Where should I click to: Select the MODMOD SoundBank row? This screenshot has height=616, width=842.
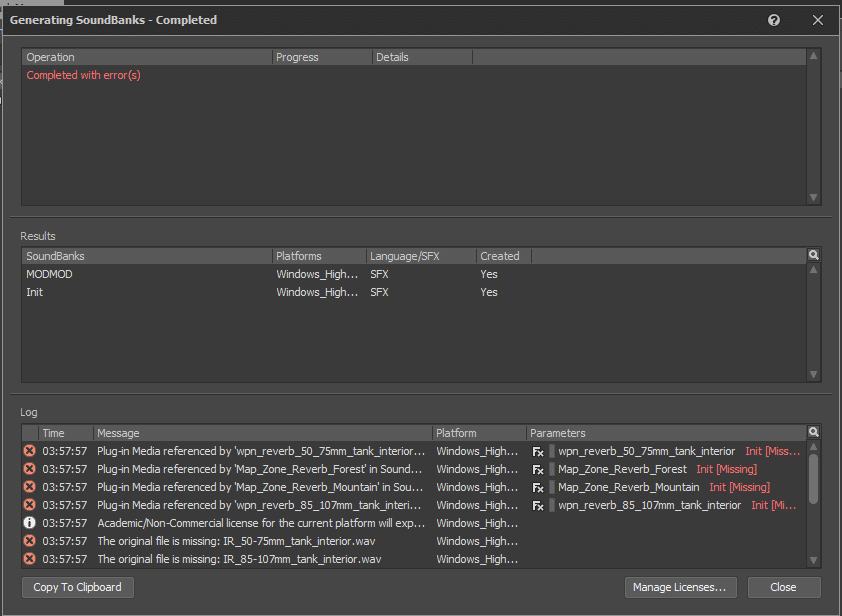pyautogui.click(x=413, y=274)
